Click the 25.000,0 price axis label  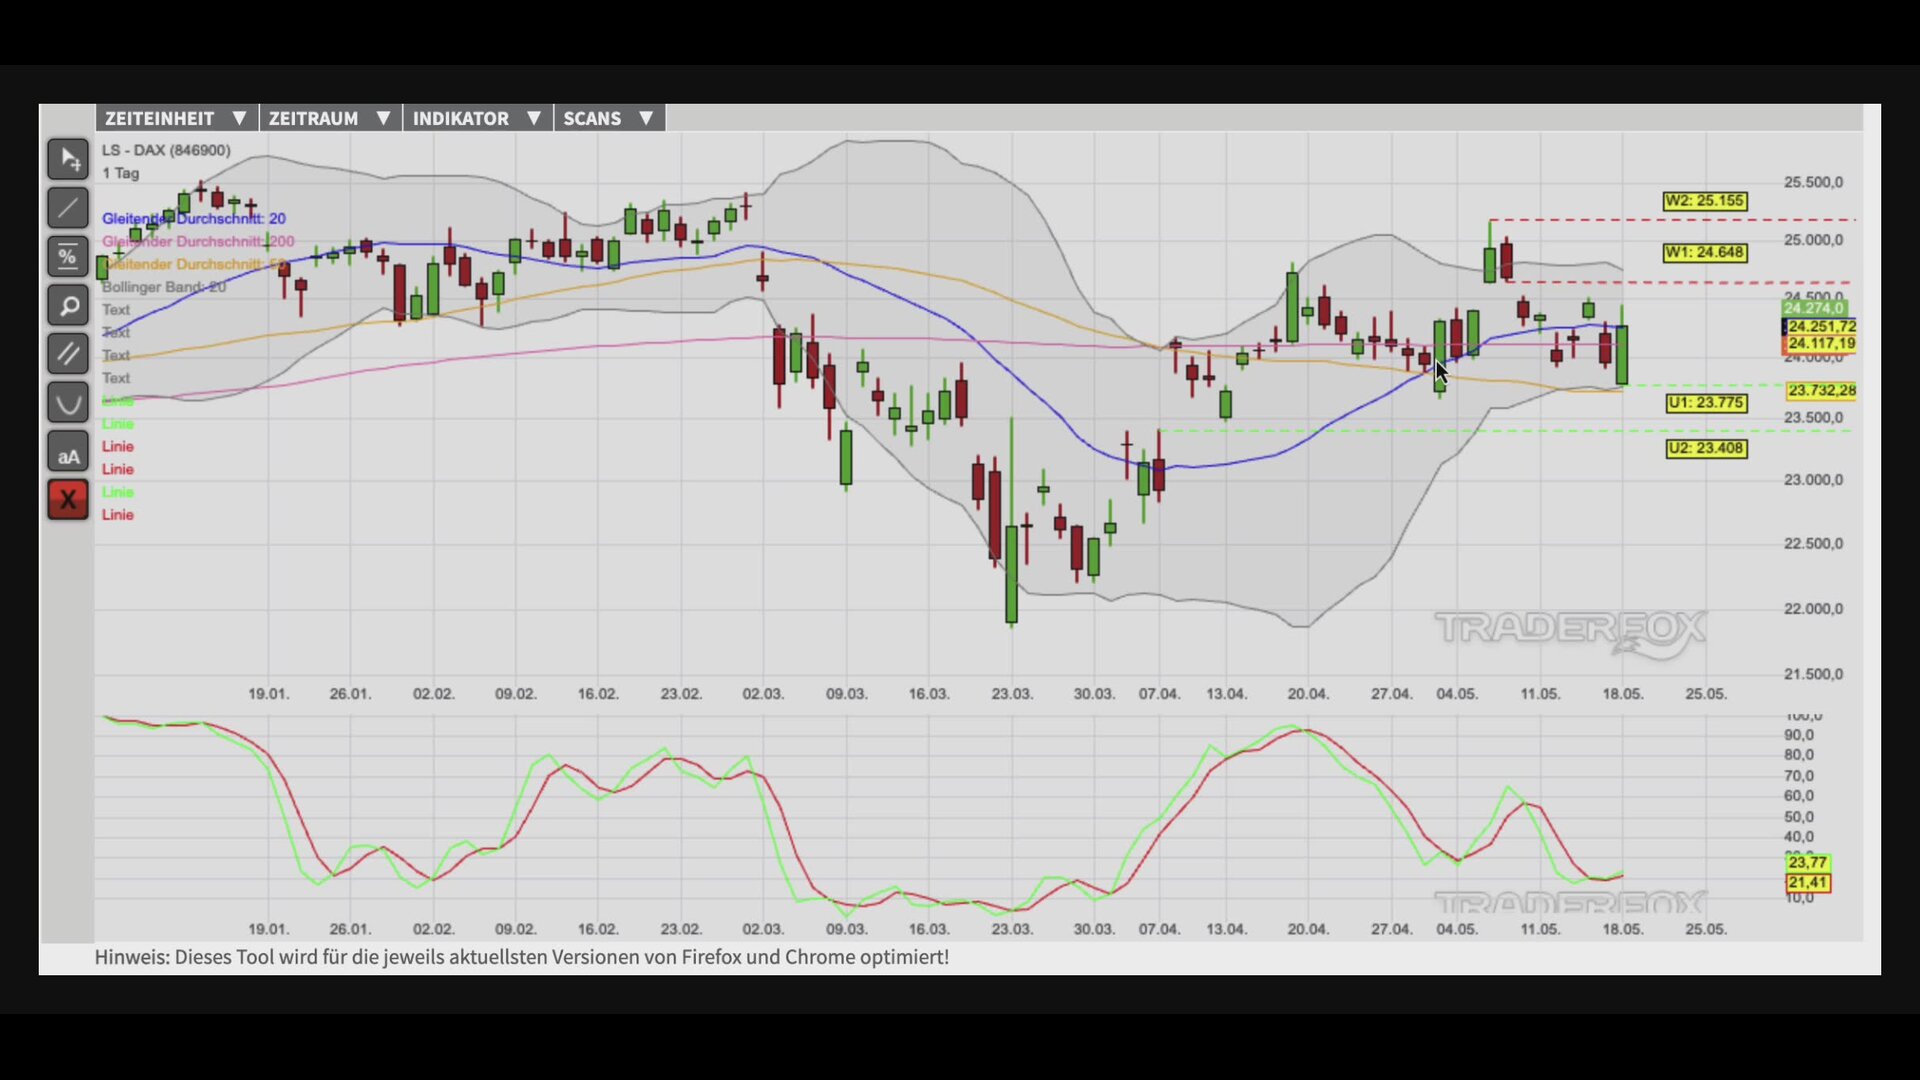1813,240
